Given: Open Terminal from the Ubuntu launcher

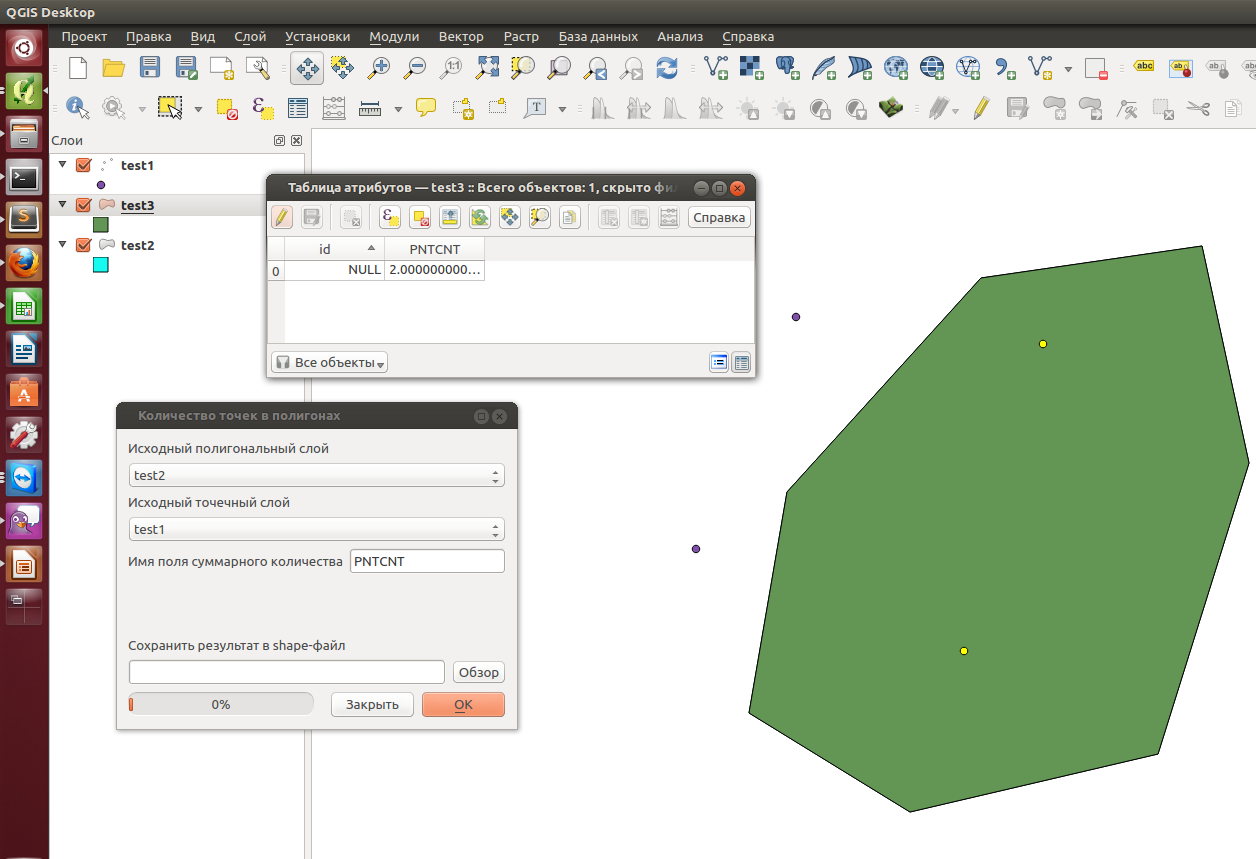Looking at the screenshot, I should coord(24,179).
